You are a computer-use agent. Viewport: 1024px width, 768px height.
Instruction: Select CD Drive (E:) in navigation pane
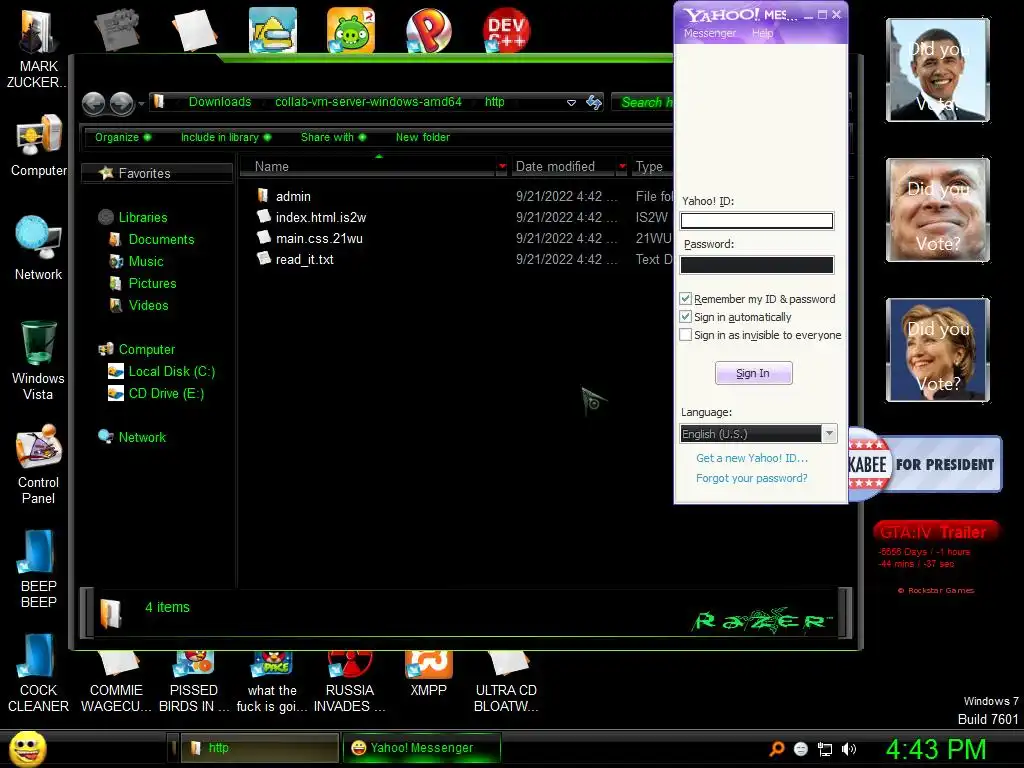click(166, 394)
